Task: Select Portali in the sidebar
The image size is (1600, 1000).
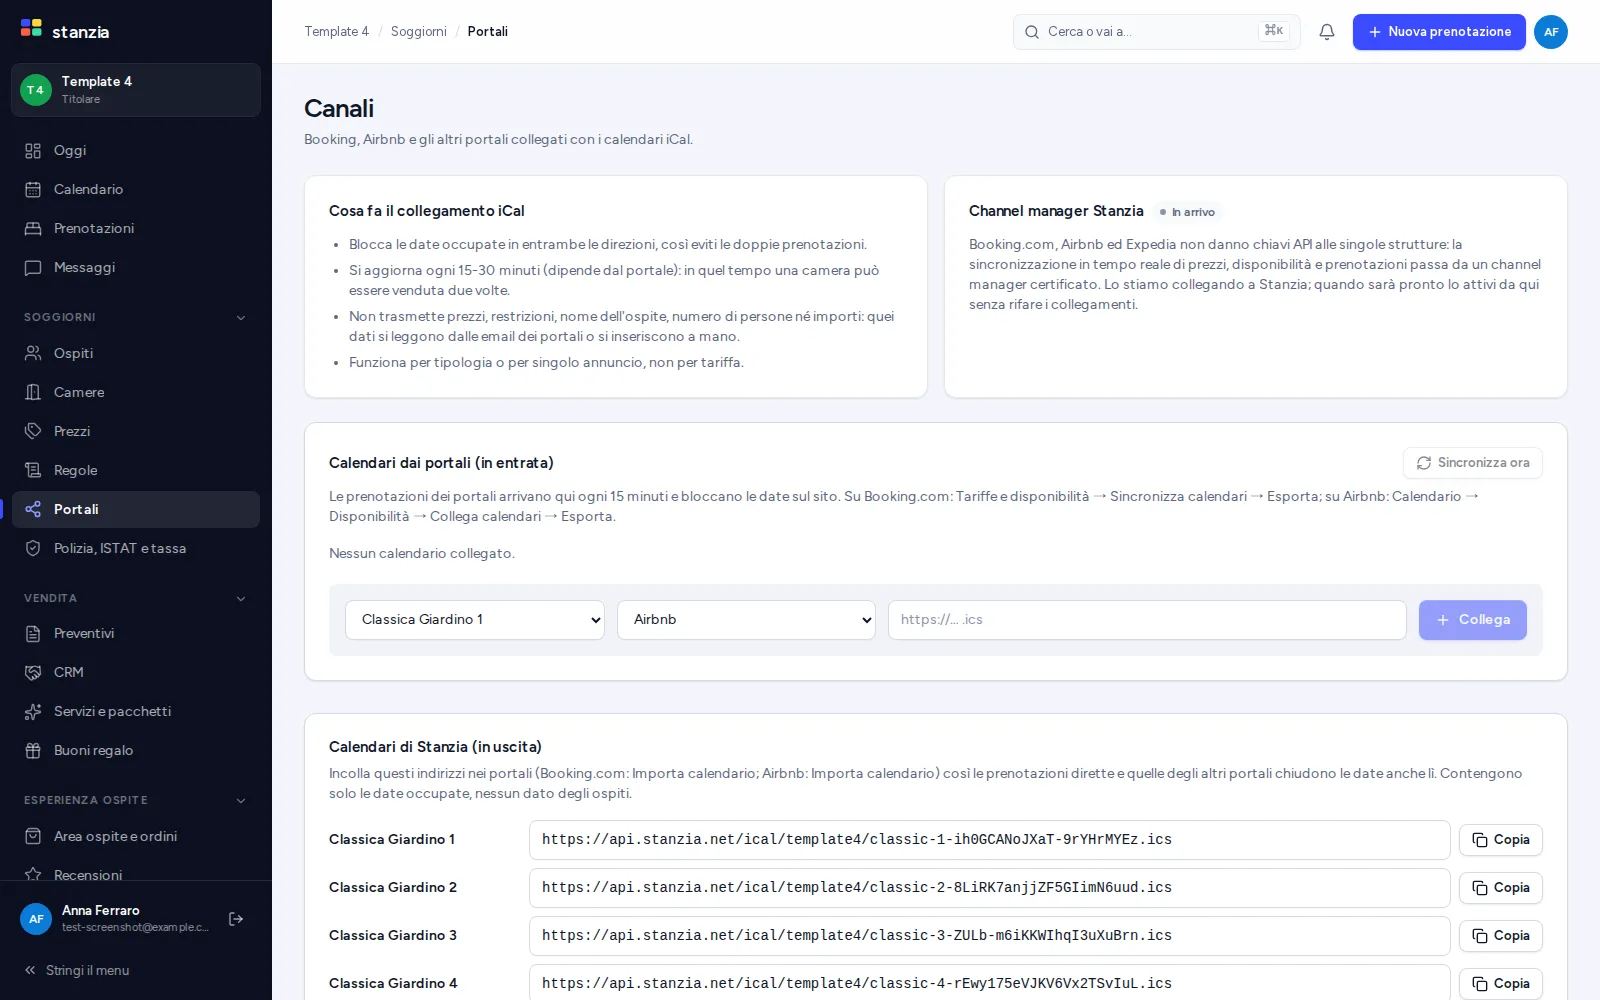Action: click(x=136, y=510)
